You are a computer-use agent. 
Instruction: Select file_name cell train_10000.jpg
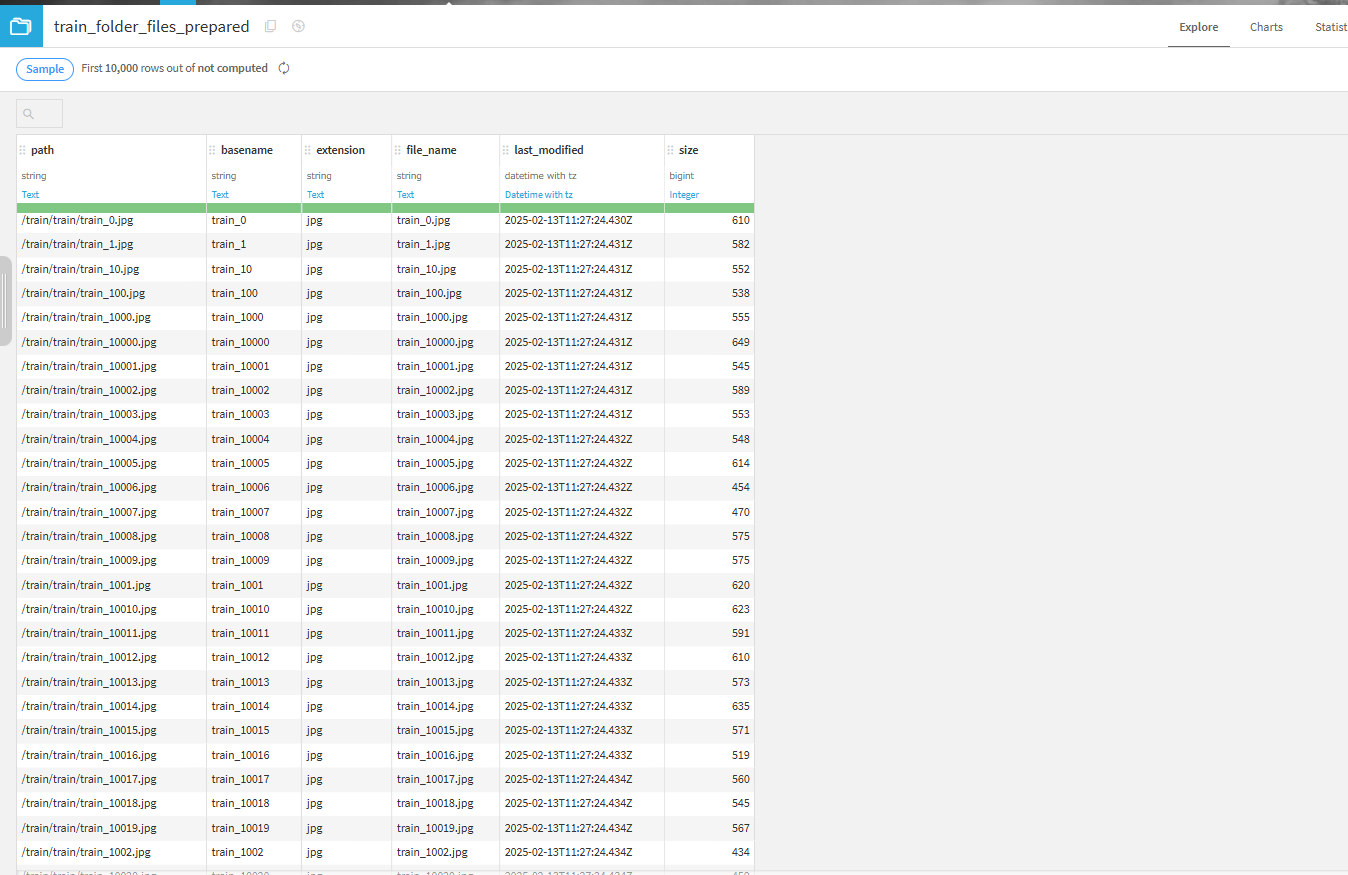pyautogui.click(x=445, y=342)
